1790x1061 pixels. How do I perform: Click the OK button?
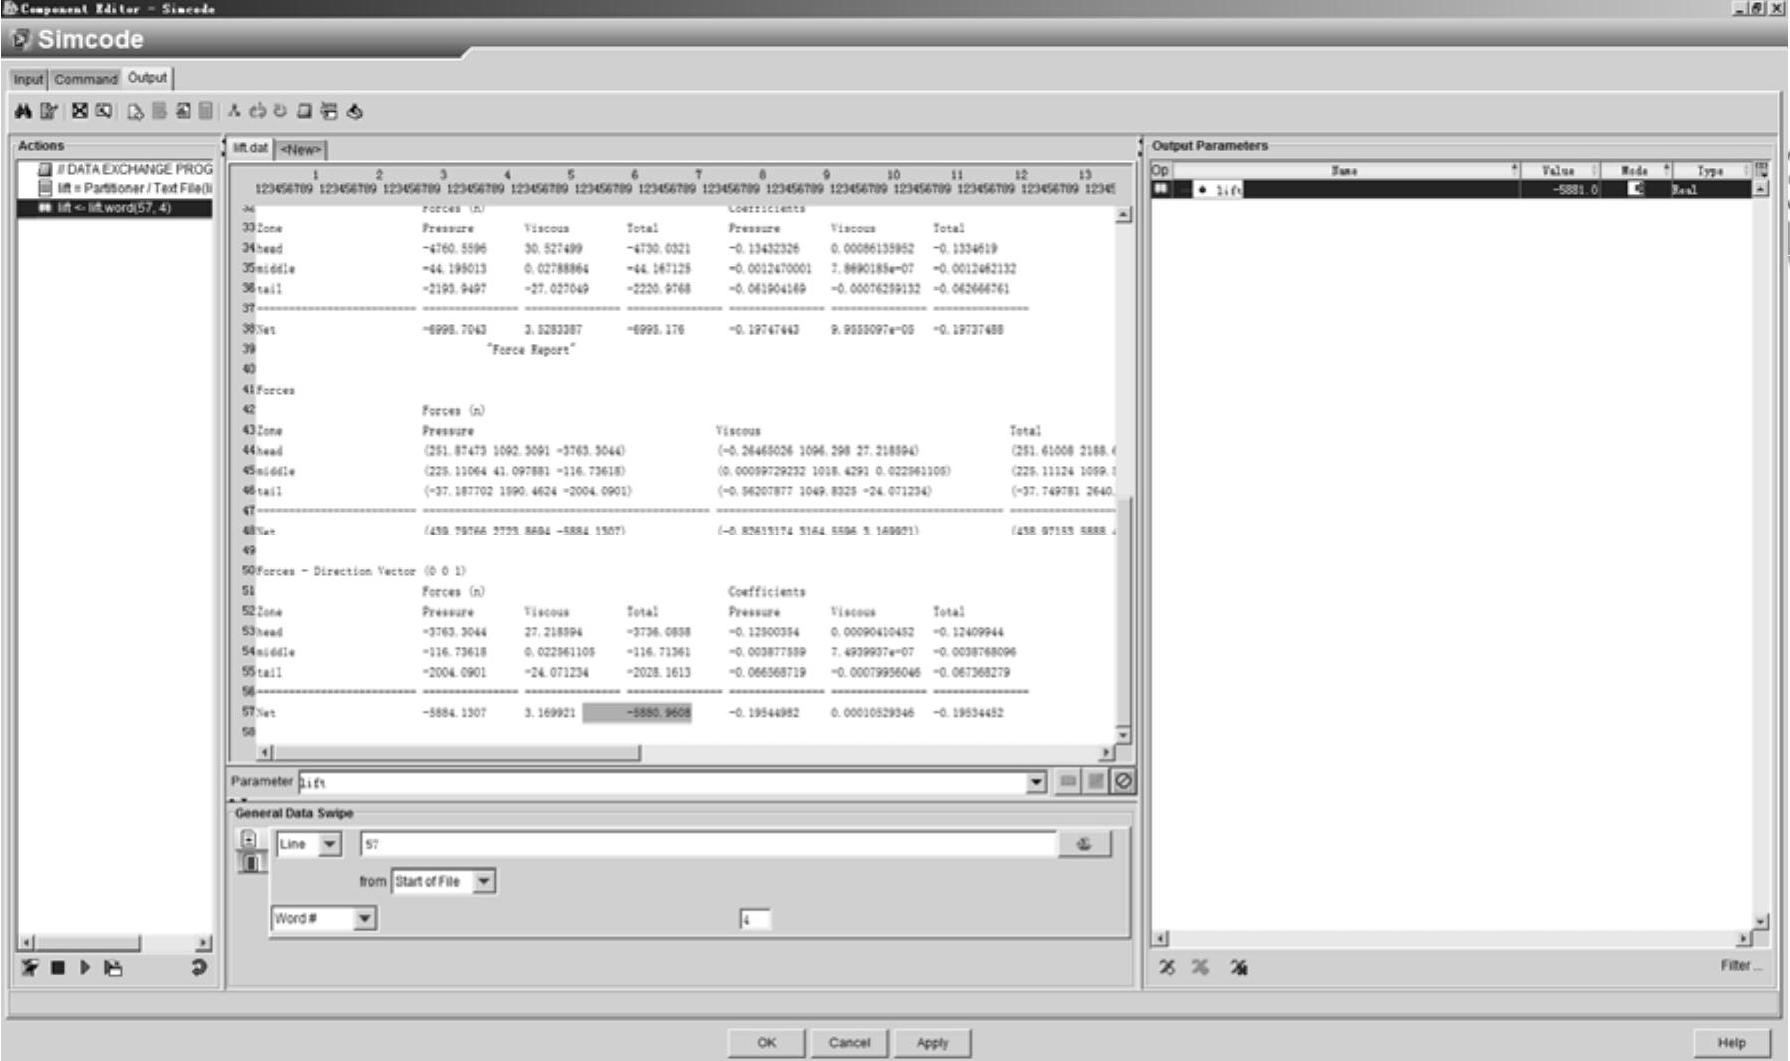click(x=766, y=1042)
